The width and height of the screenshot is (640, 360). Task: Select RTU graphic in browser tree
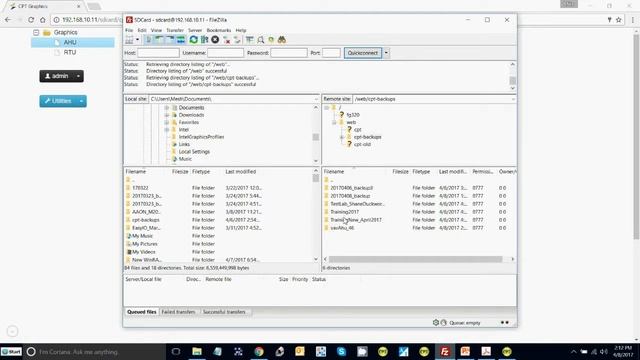click(x=70, y=52)
